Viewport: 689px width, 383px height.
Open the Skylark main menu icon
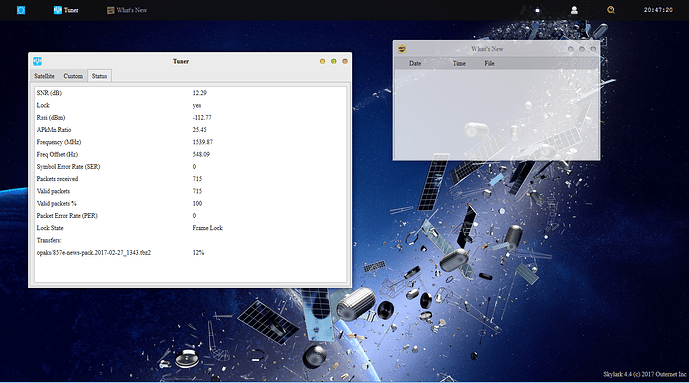click(x=21, y=10)
